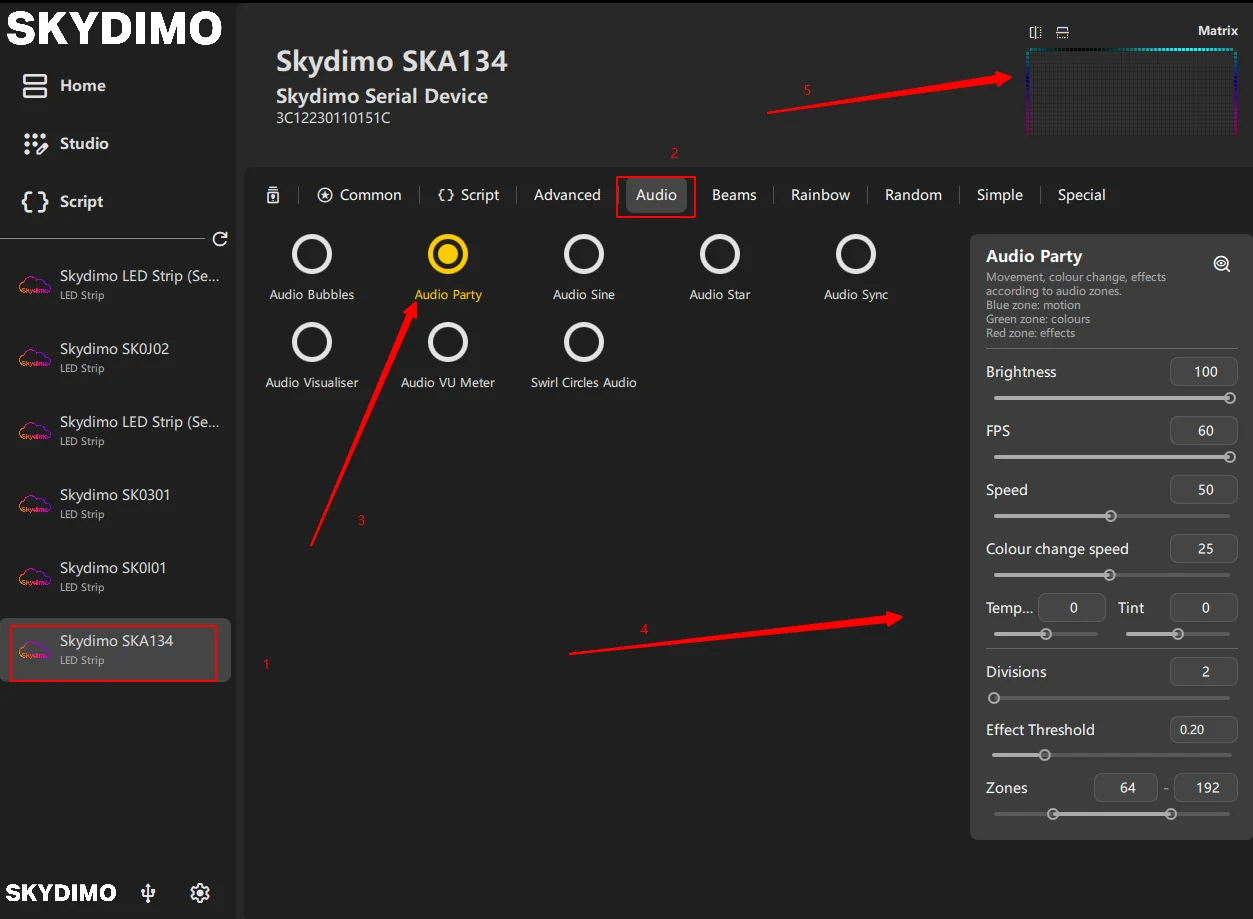Select the Audio Visualiser effect
The height and width of the screenshot is (919, 1253).
tap(312, 343)
